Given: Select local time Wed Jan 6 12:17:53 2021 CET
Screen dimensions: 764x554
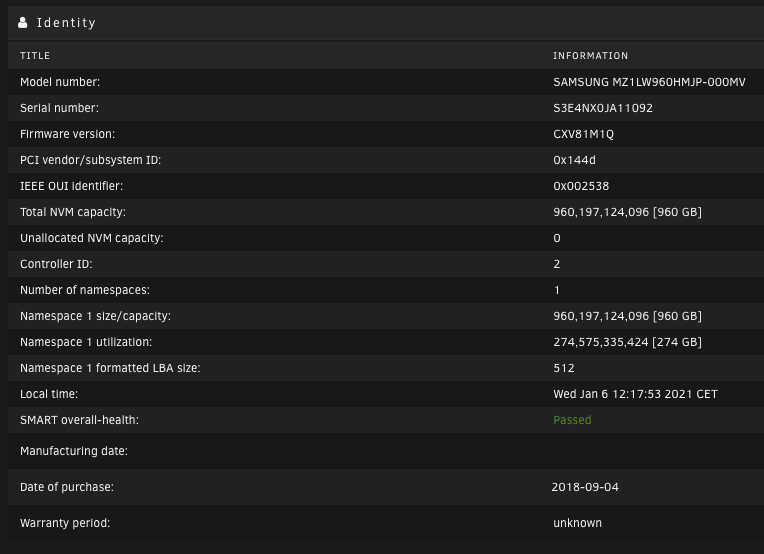Looking at the screenshot, I should 635,394.
